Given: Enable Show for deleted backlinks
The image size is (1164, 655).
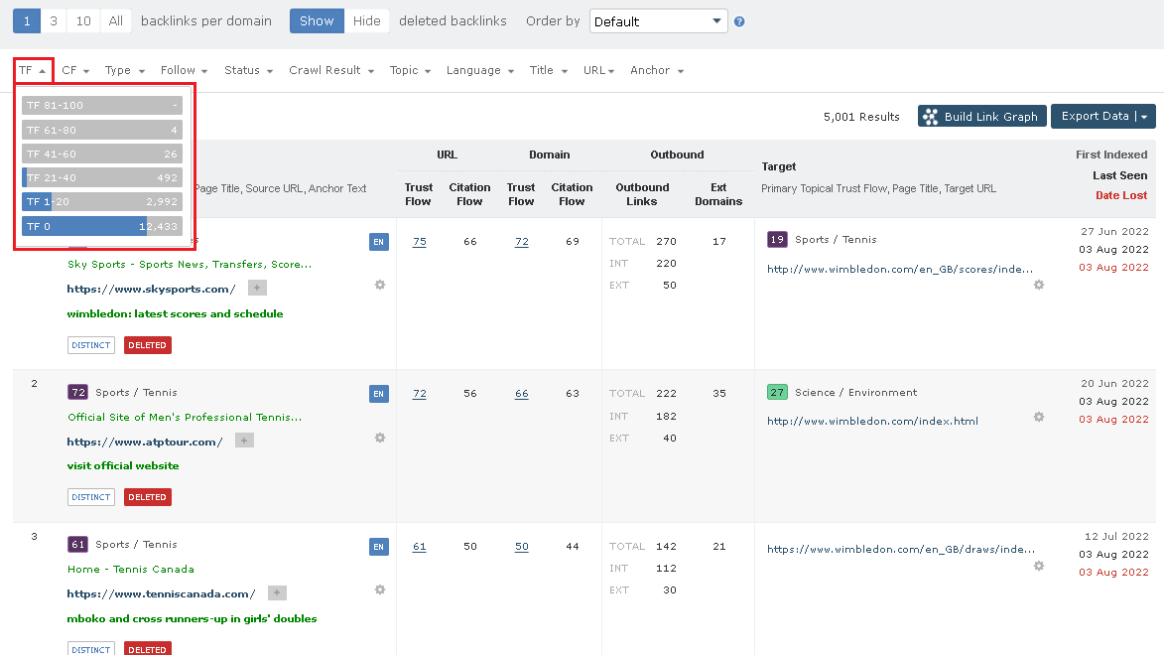Looking at the screenshot, I should tap(316, 20).
